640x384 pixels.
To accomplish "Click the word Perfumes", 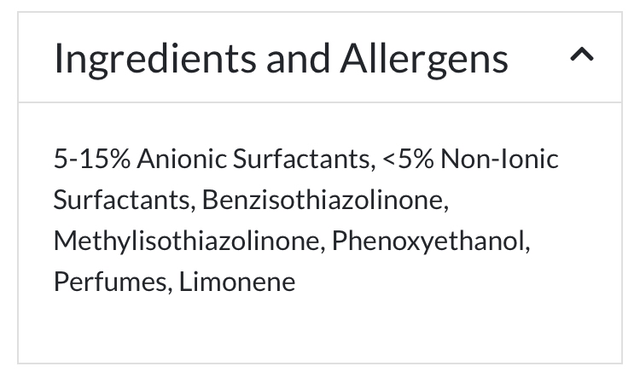I will click(x=110, y=282).
